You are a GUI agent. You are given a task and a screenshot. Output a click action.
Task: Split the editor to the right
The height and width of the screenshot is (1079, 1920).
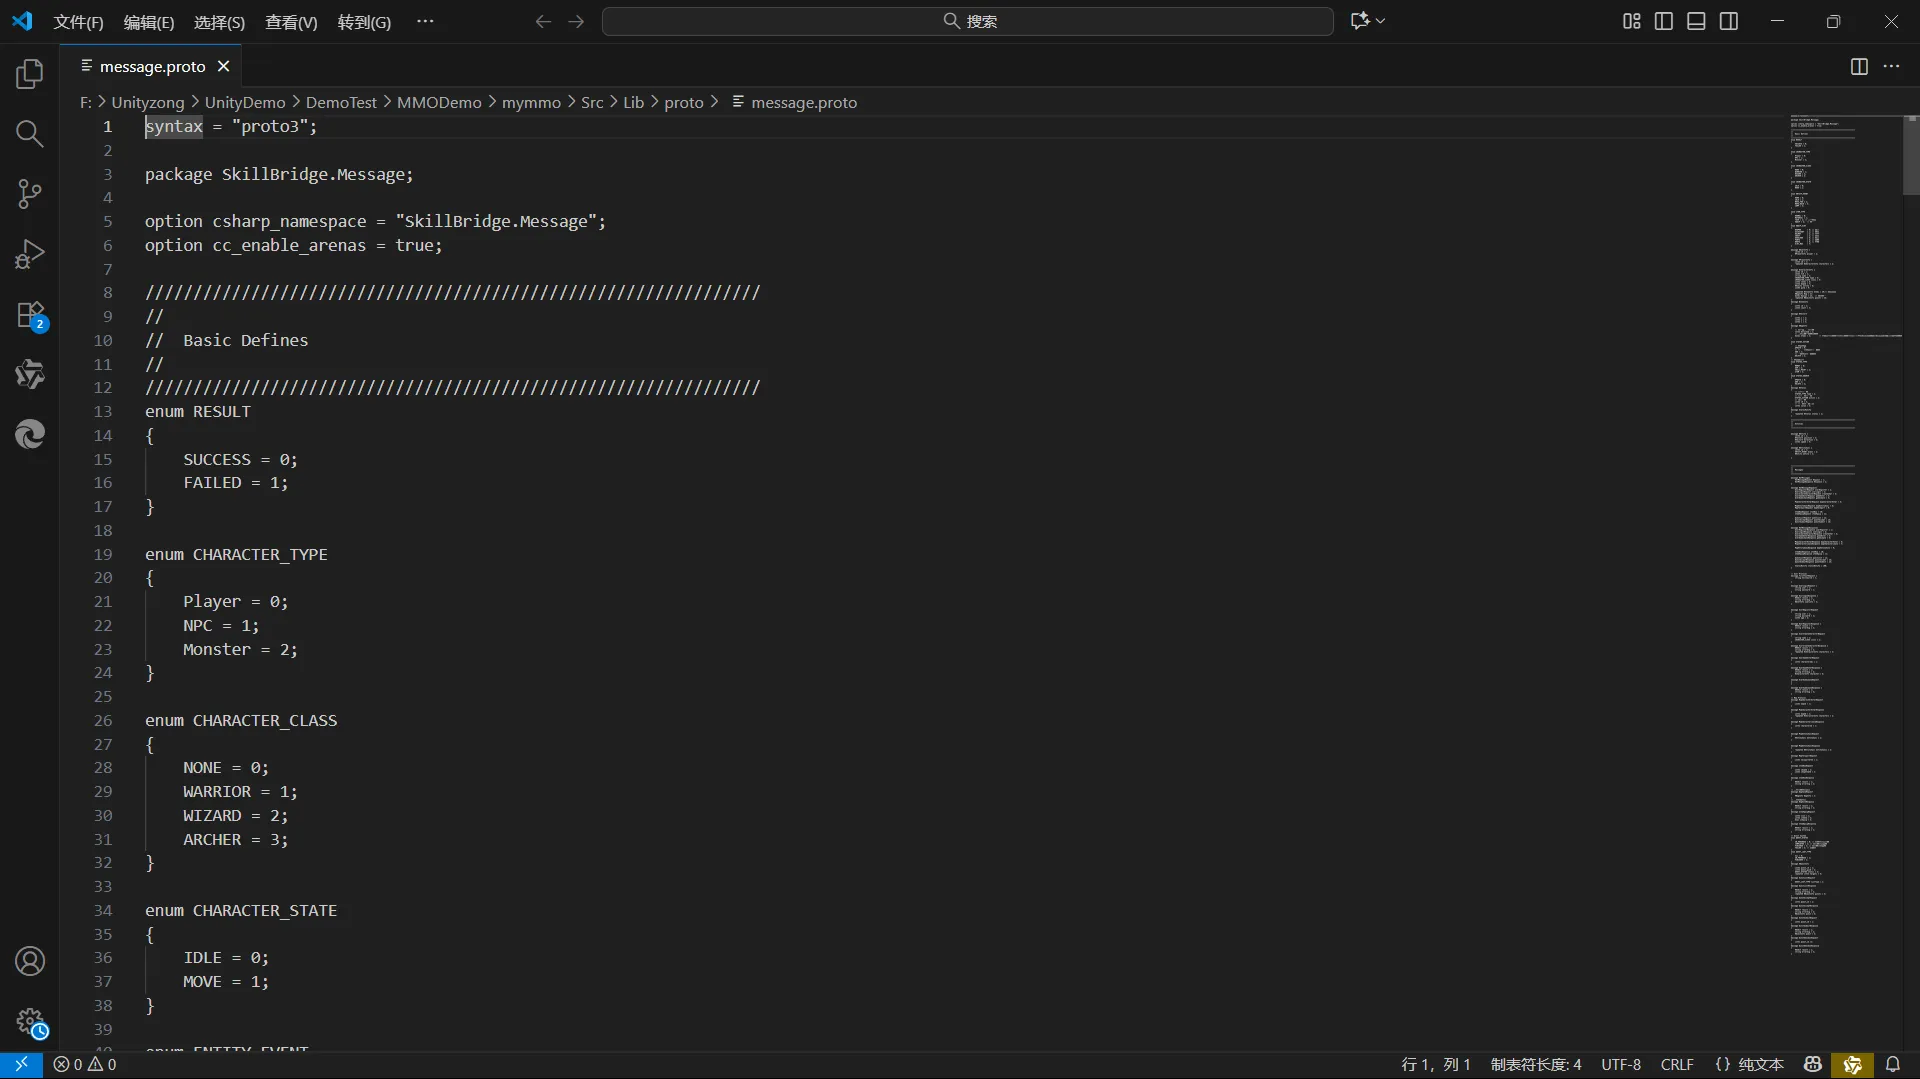tap(1859, 66)
